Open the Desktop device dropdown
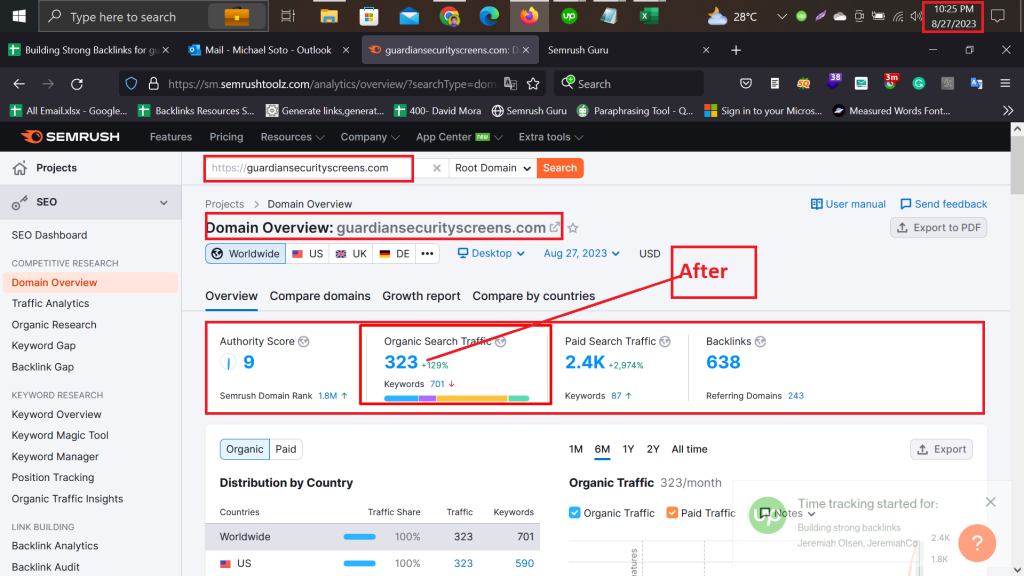The height and width of the screenshot is (576, 1024). coord(491,253)
